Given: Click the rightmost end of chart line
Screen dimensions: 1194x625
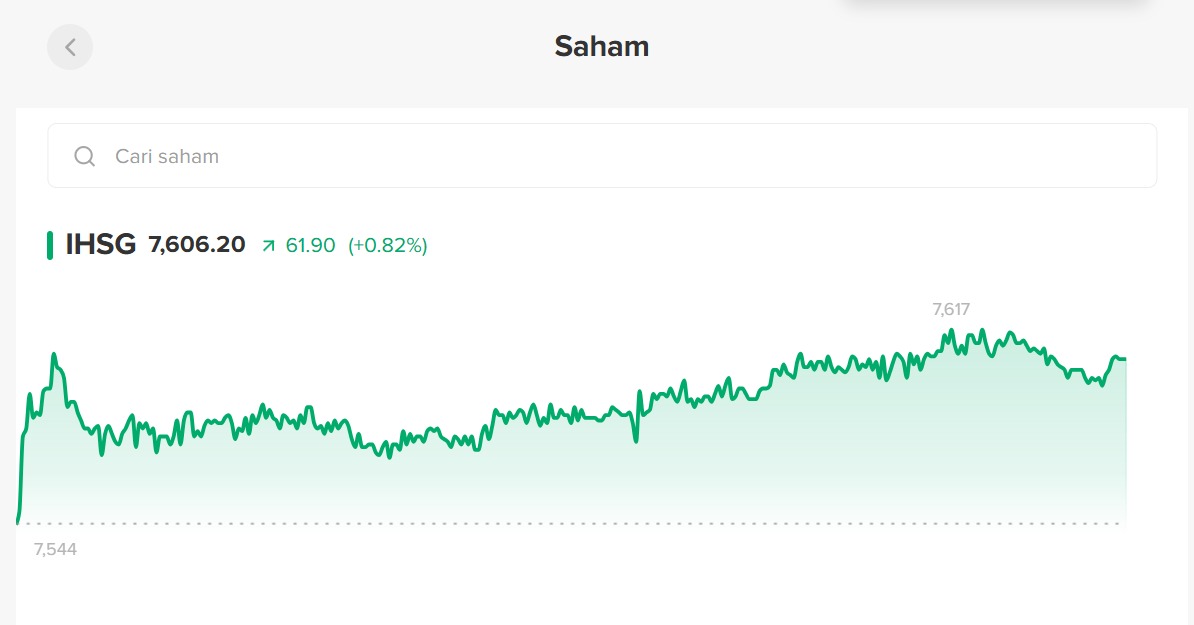Looking at the screenshot, I should 1125,358.
